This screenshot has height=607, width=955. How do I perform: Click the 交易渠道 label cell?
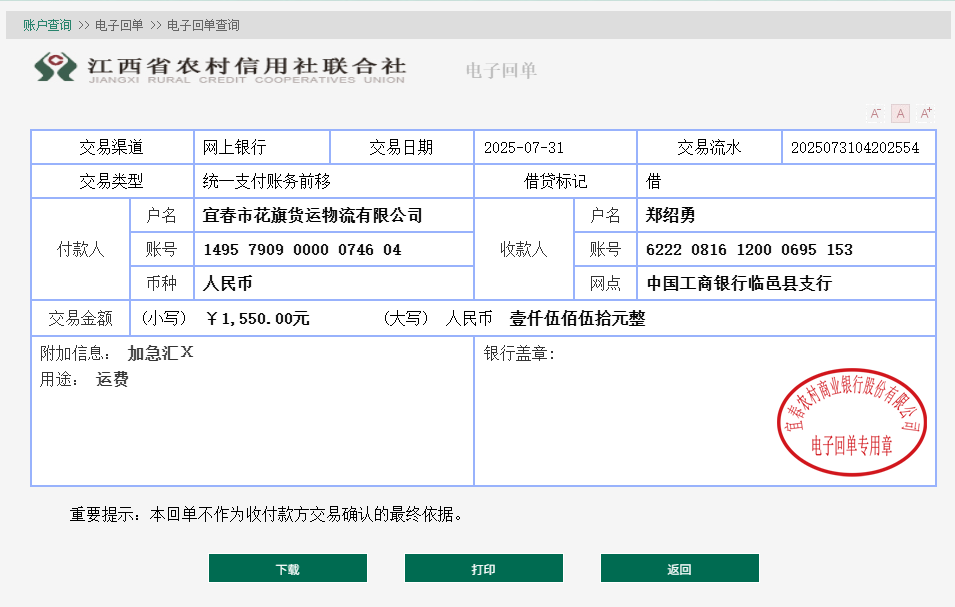tap(112, 147)
